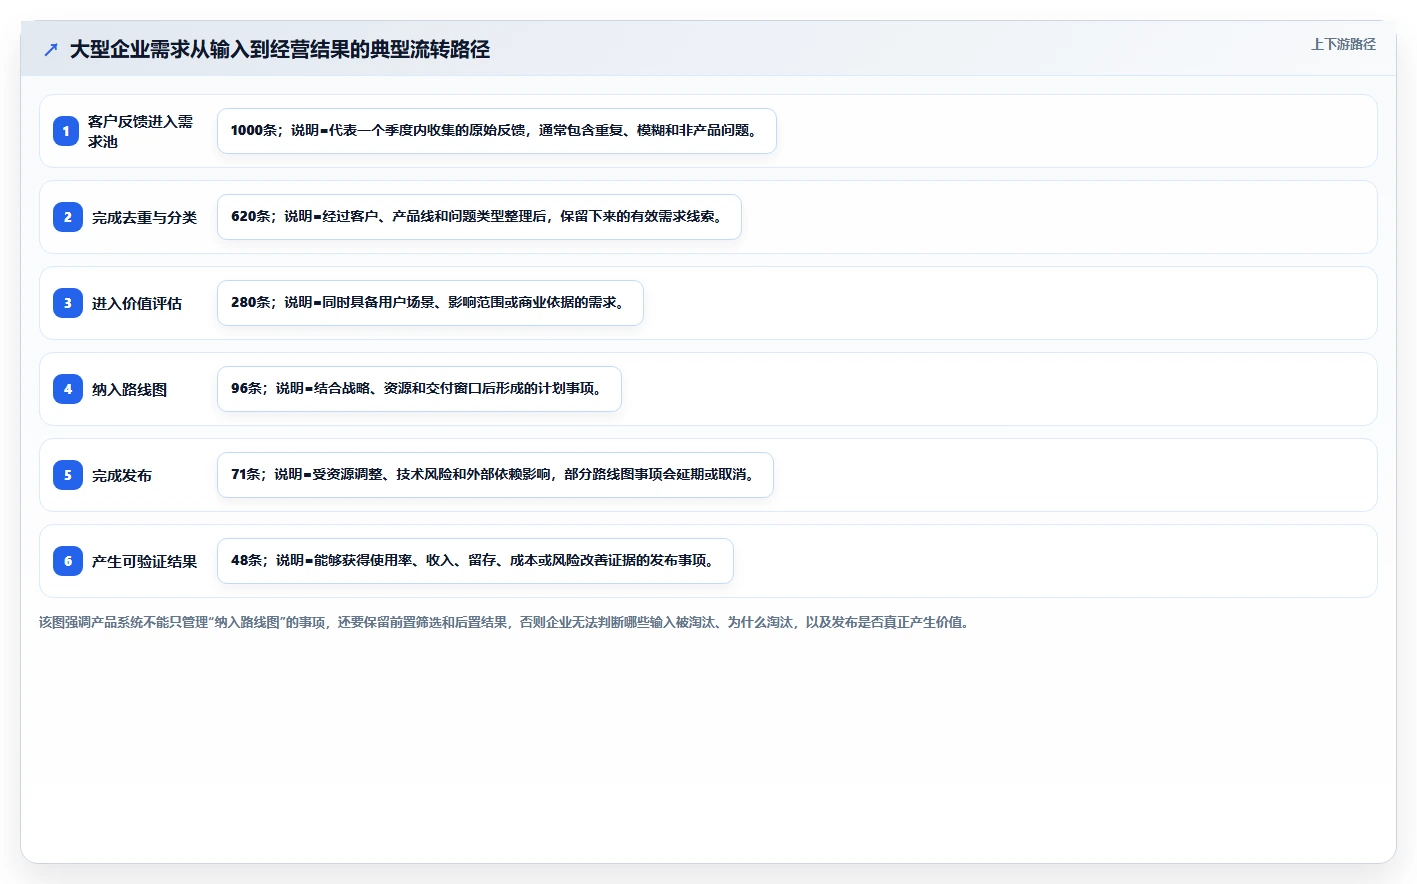This screenshot has height=884, width=1417.
Task: Select the step label 完成去重与分类
Action: 144,217
